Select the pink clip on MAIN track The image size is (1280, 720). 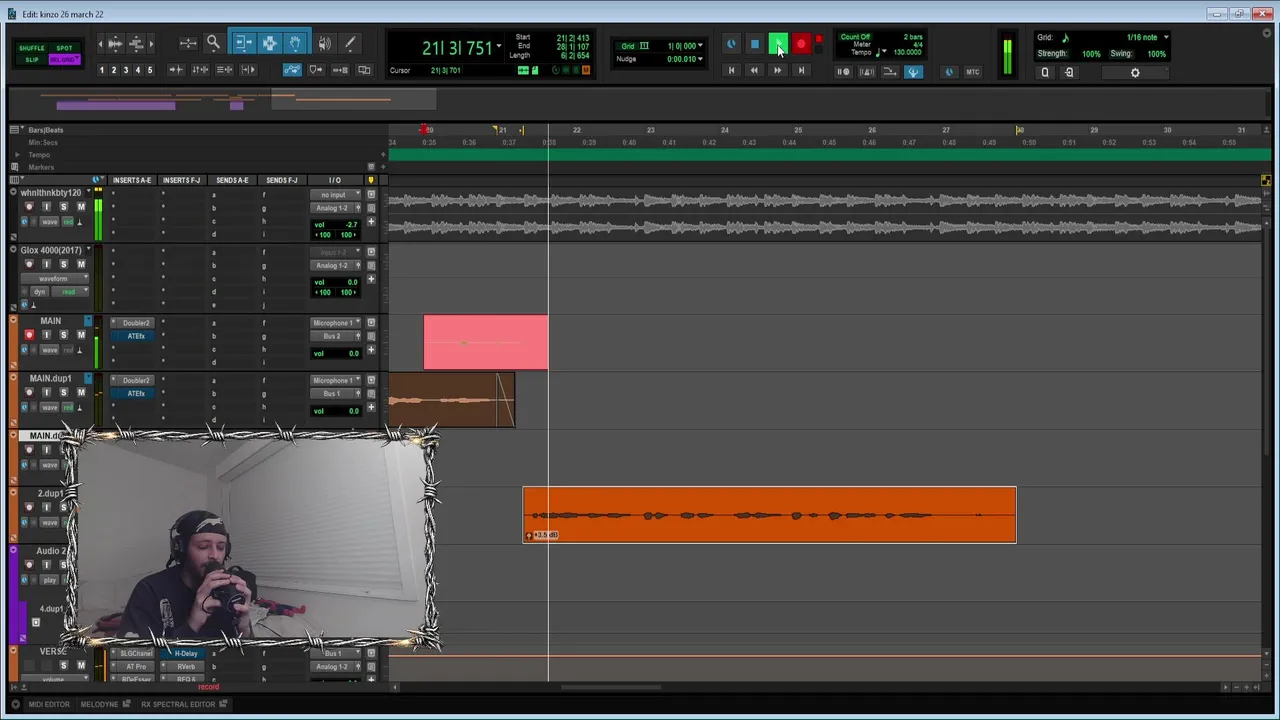click(485, 342)
